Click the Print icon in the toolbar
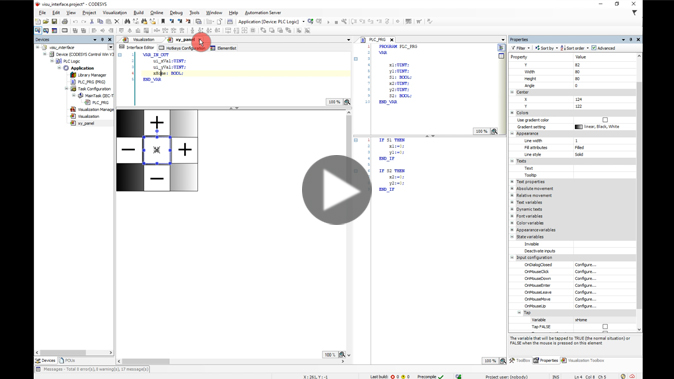The height and width of the screenshot is (379, 674). [x=64, y=21]
